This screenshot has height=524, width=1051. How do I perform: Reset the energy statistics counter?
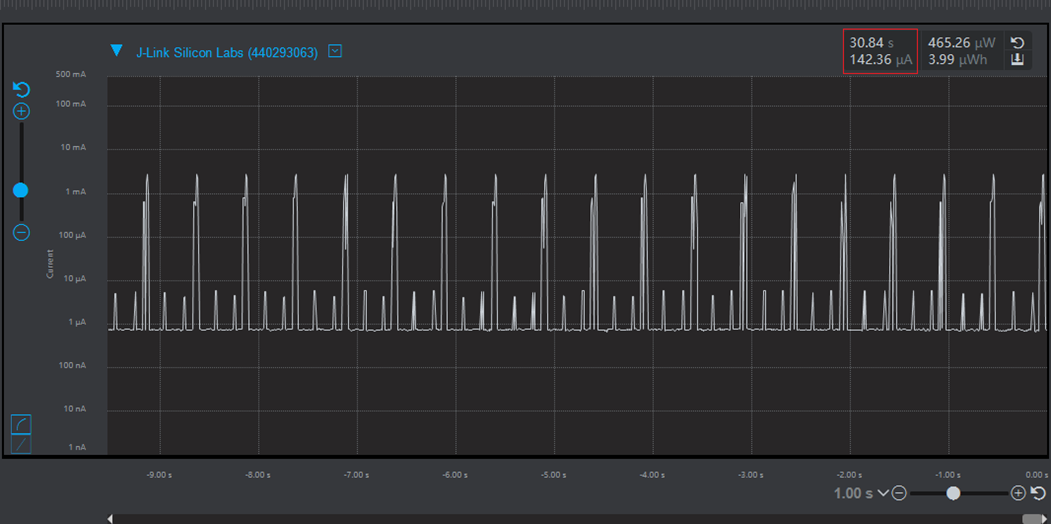1017,43
